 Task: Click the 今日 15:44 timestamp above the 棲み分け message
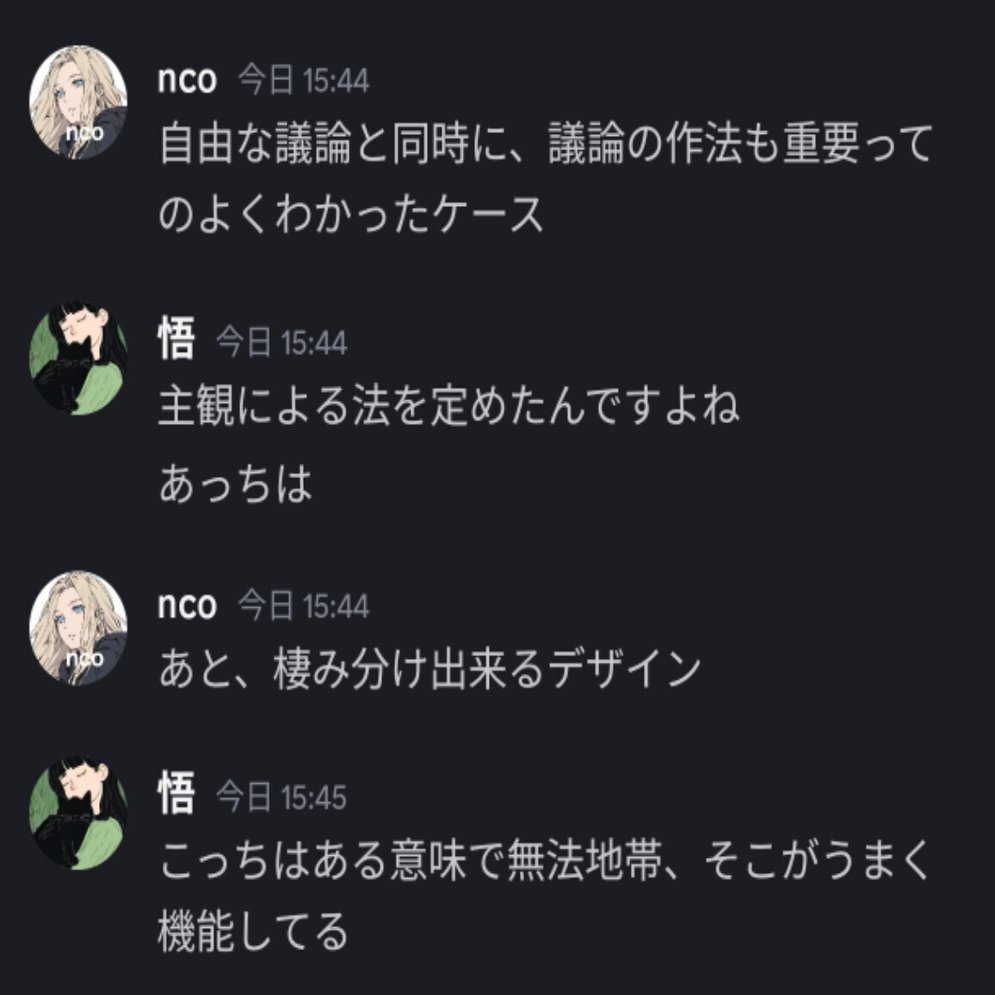tap(303, 605)
